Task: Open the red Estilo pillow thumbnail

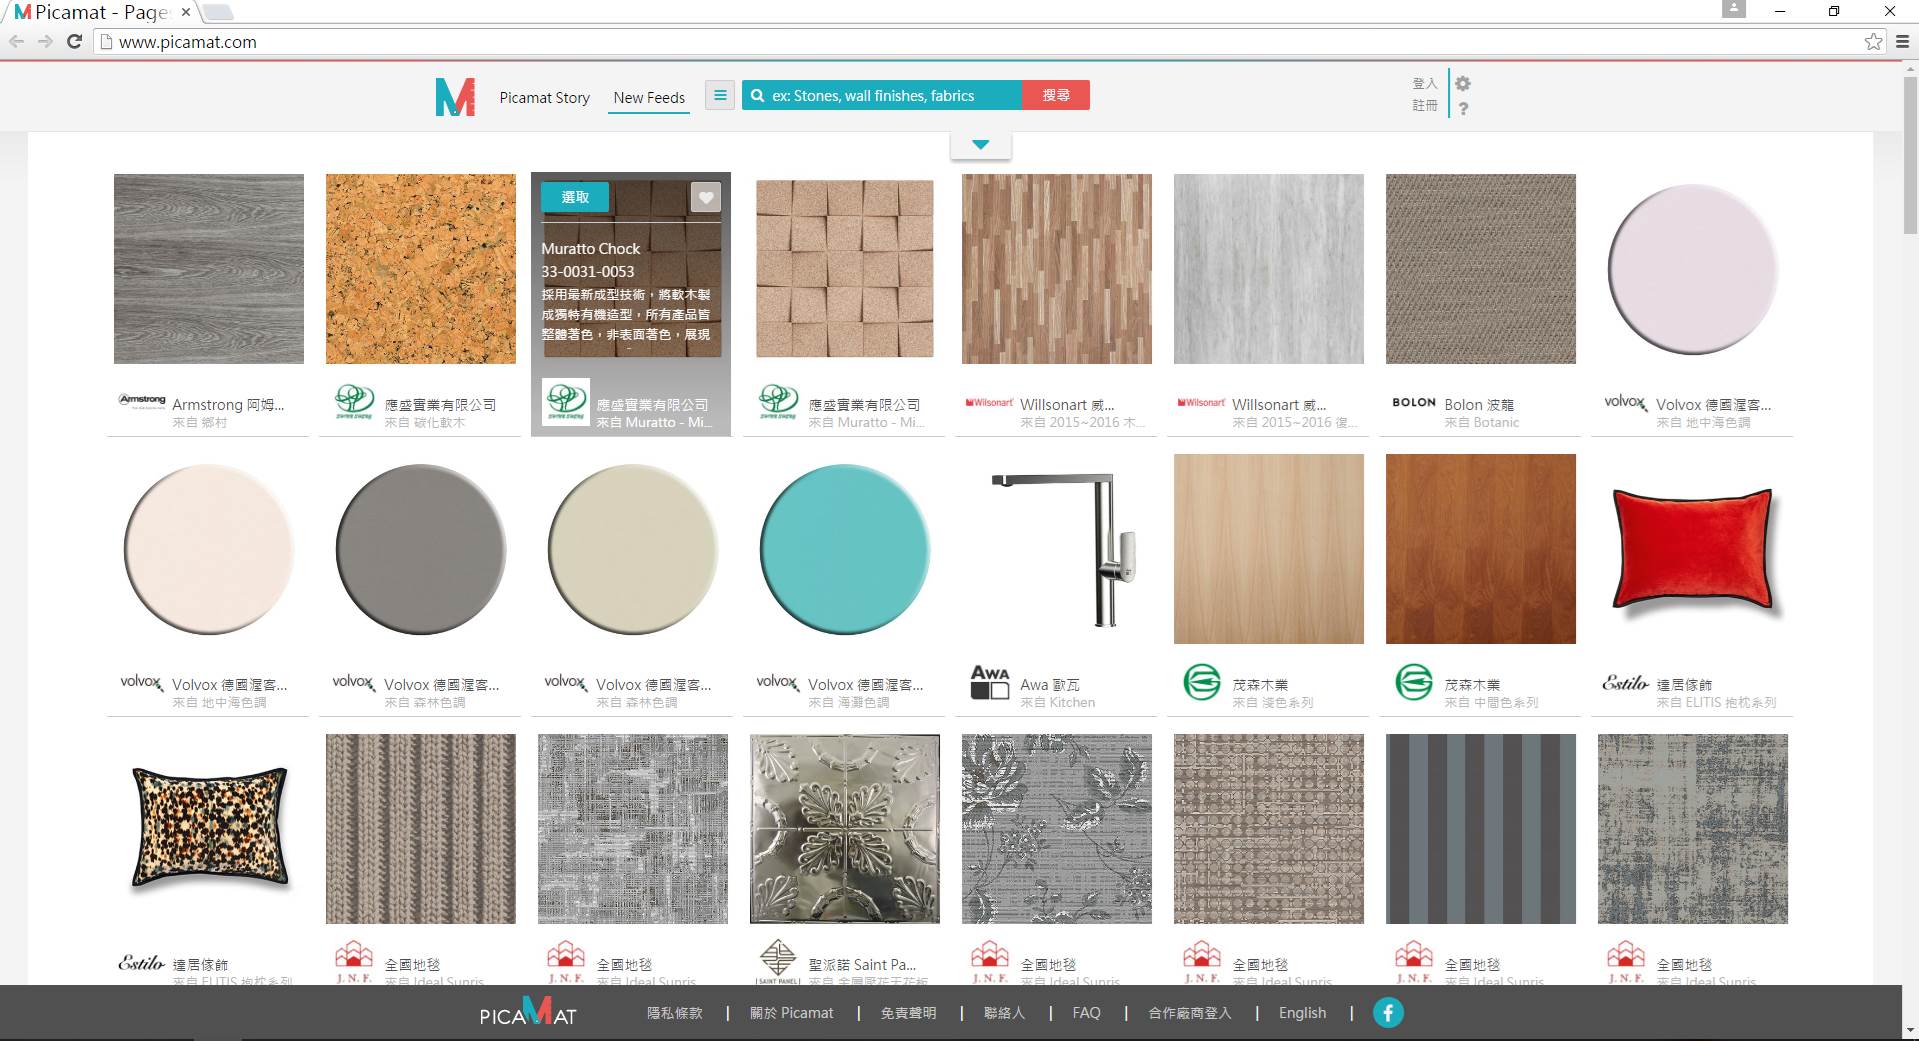Action: click(1693, 549)
